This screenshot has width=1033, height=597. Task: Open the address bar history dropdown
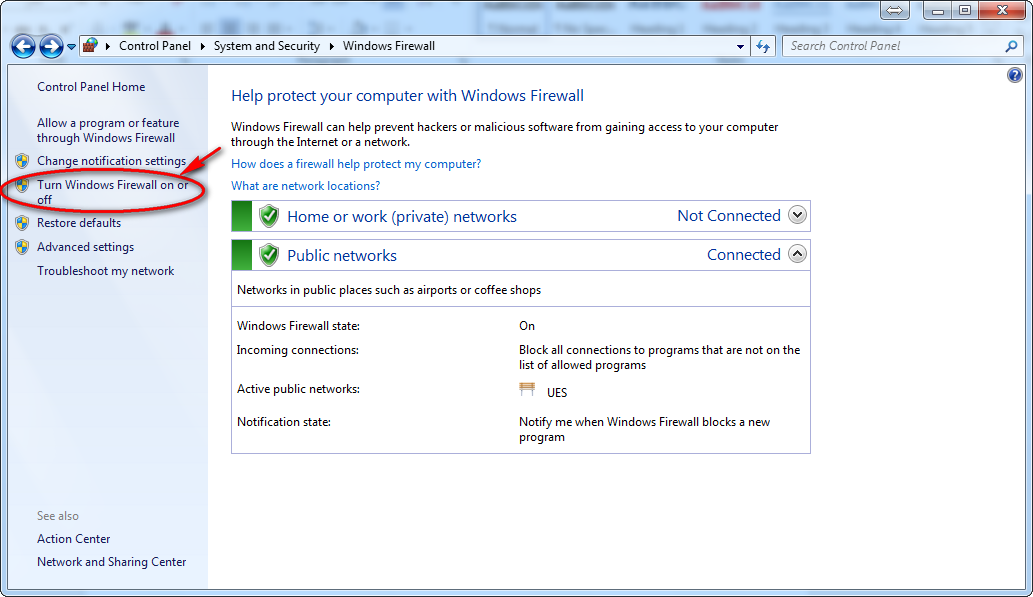[740, 47]
